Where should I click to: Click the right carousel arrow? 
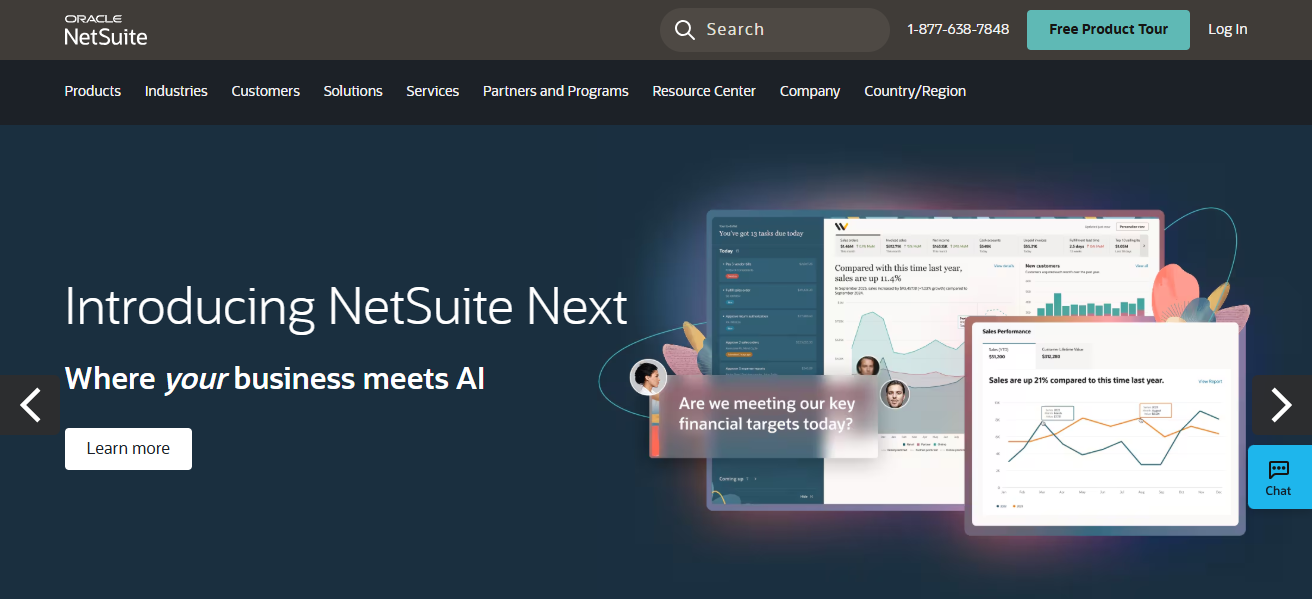tap(1281, 406)
